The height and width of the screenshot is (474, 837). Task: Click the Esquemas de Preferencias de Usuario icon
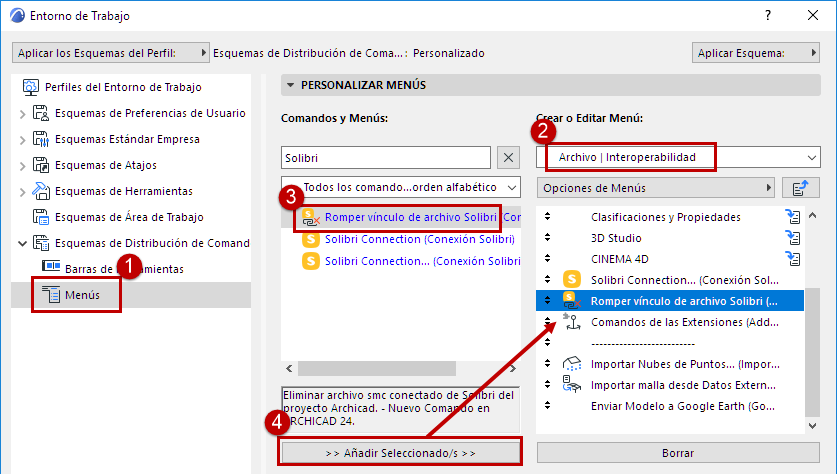[x=41, y=113]
